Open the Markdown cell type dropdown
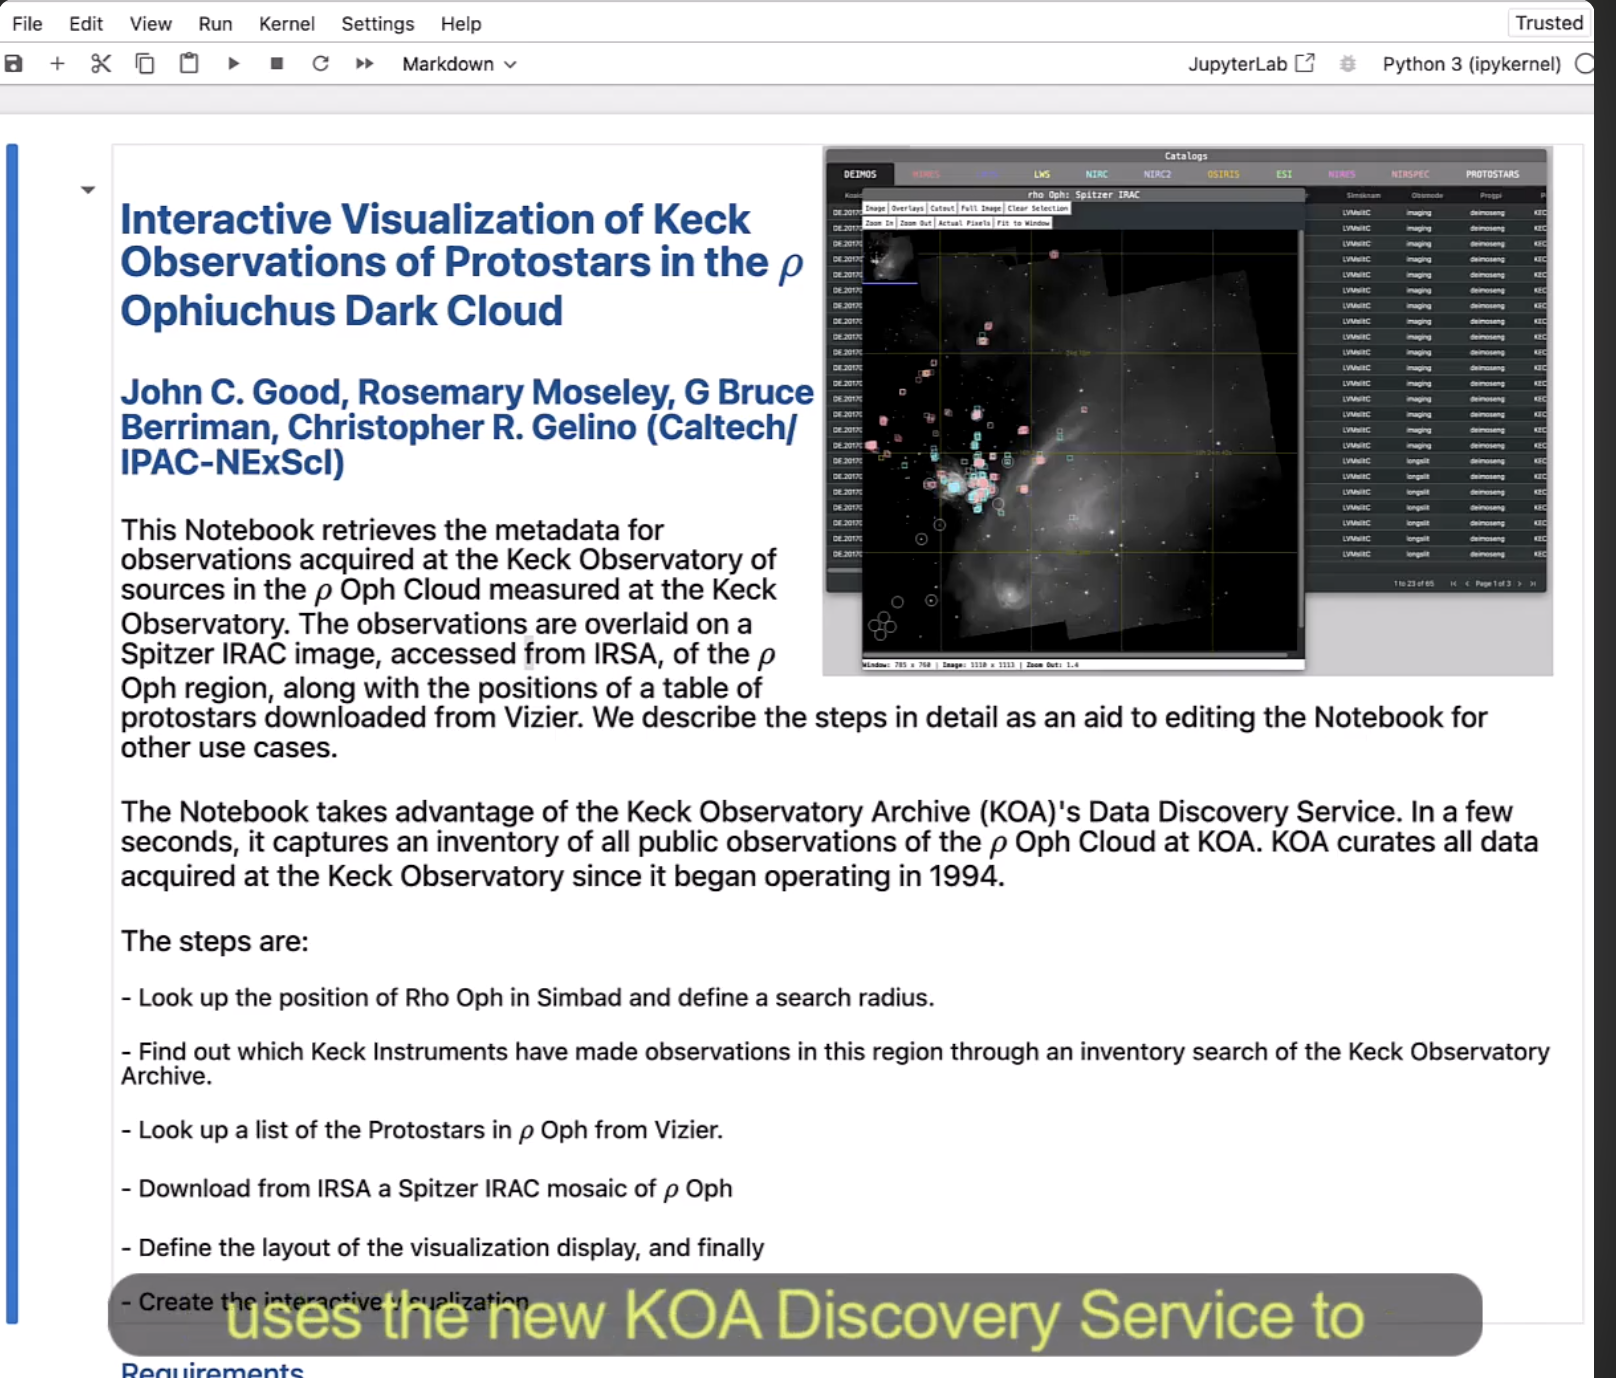This screenshot has height=1378, width=1616. 459,64
